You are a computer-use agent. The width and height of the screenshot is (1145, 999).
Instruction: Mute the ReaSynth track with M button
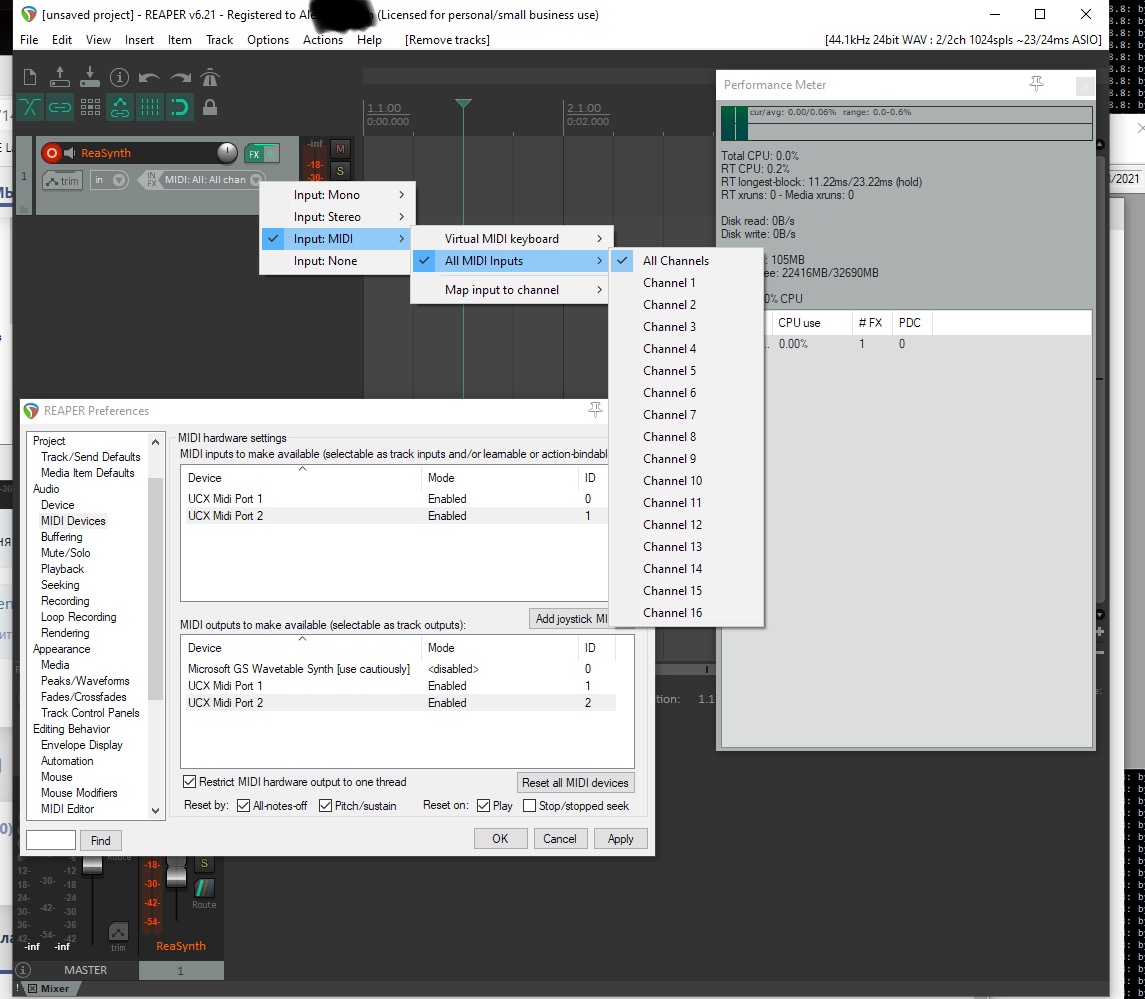(340, 149)
